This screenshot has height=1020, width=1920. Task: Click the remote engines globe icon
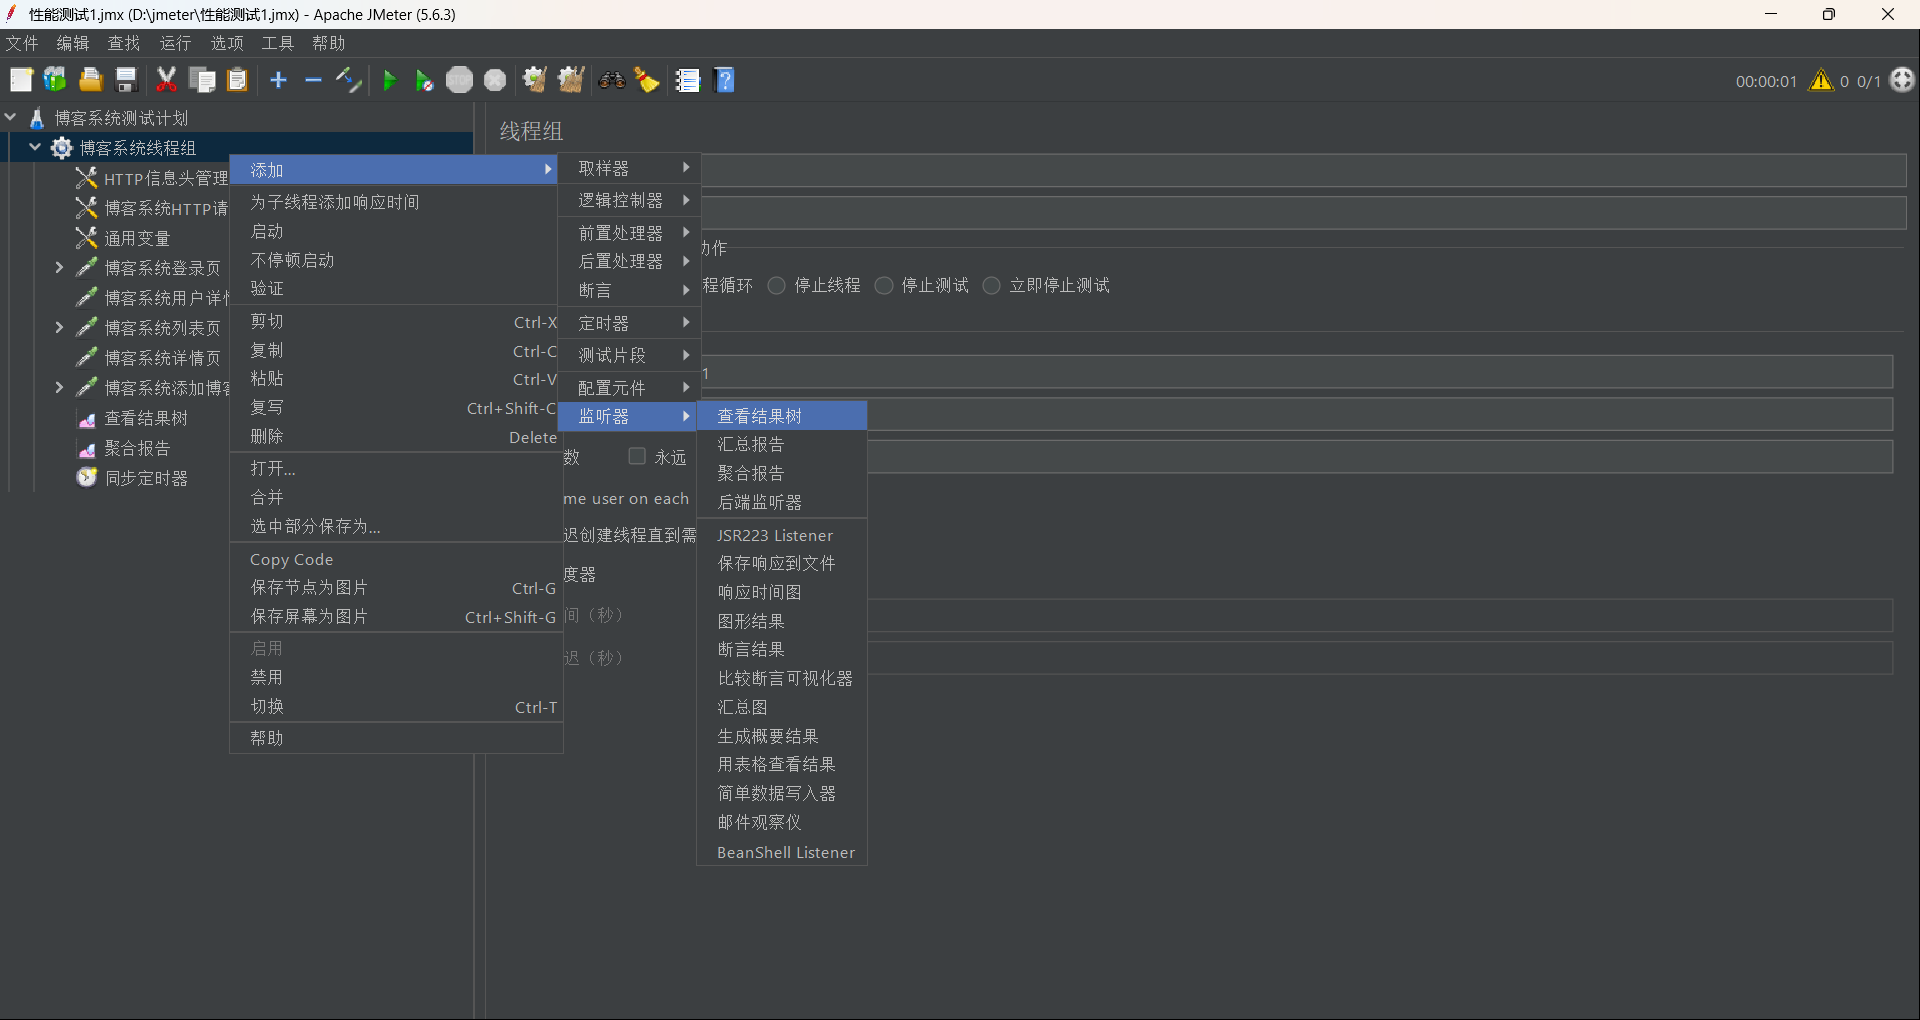click(1902, 80)
